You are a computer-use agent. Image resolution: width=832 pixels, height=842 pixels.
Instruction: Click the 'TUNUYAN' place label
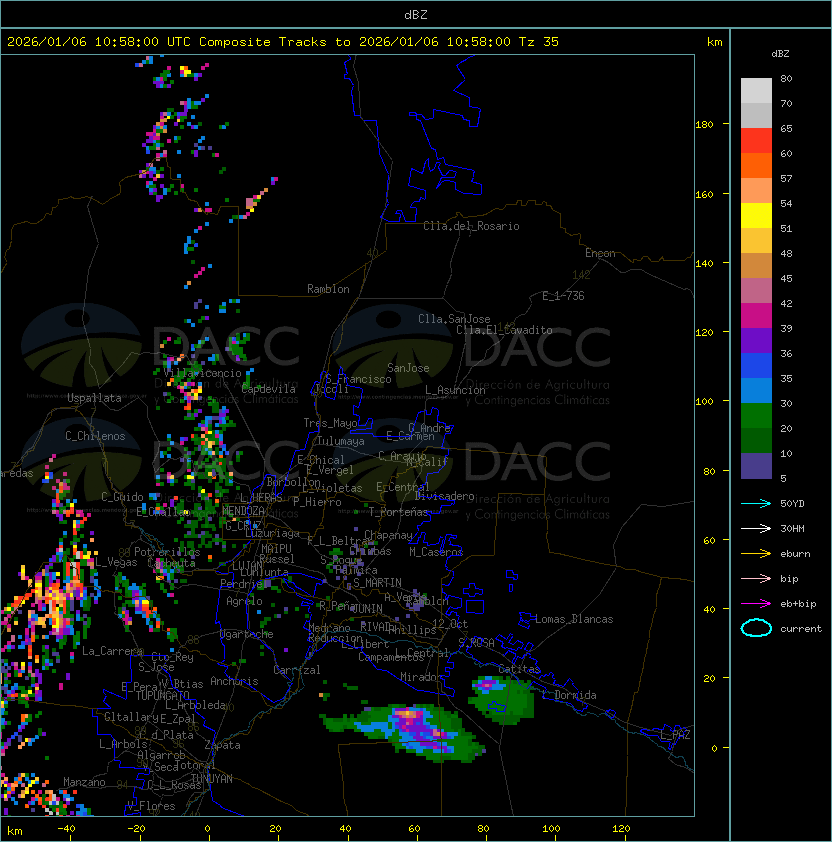pos(212,779)
